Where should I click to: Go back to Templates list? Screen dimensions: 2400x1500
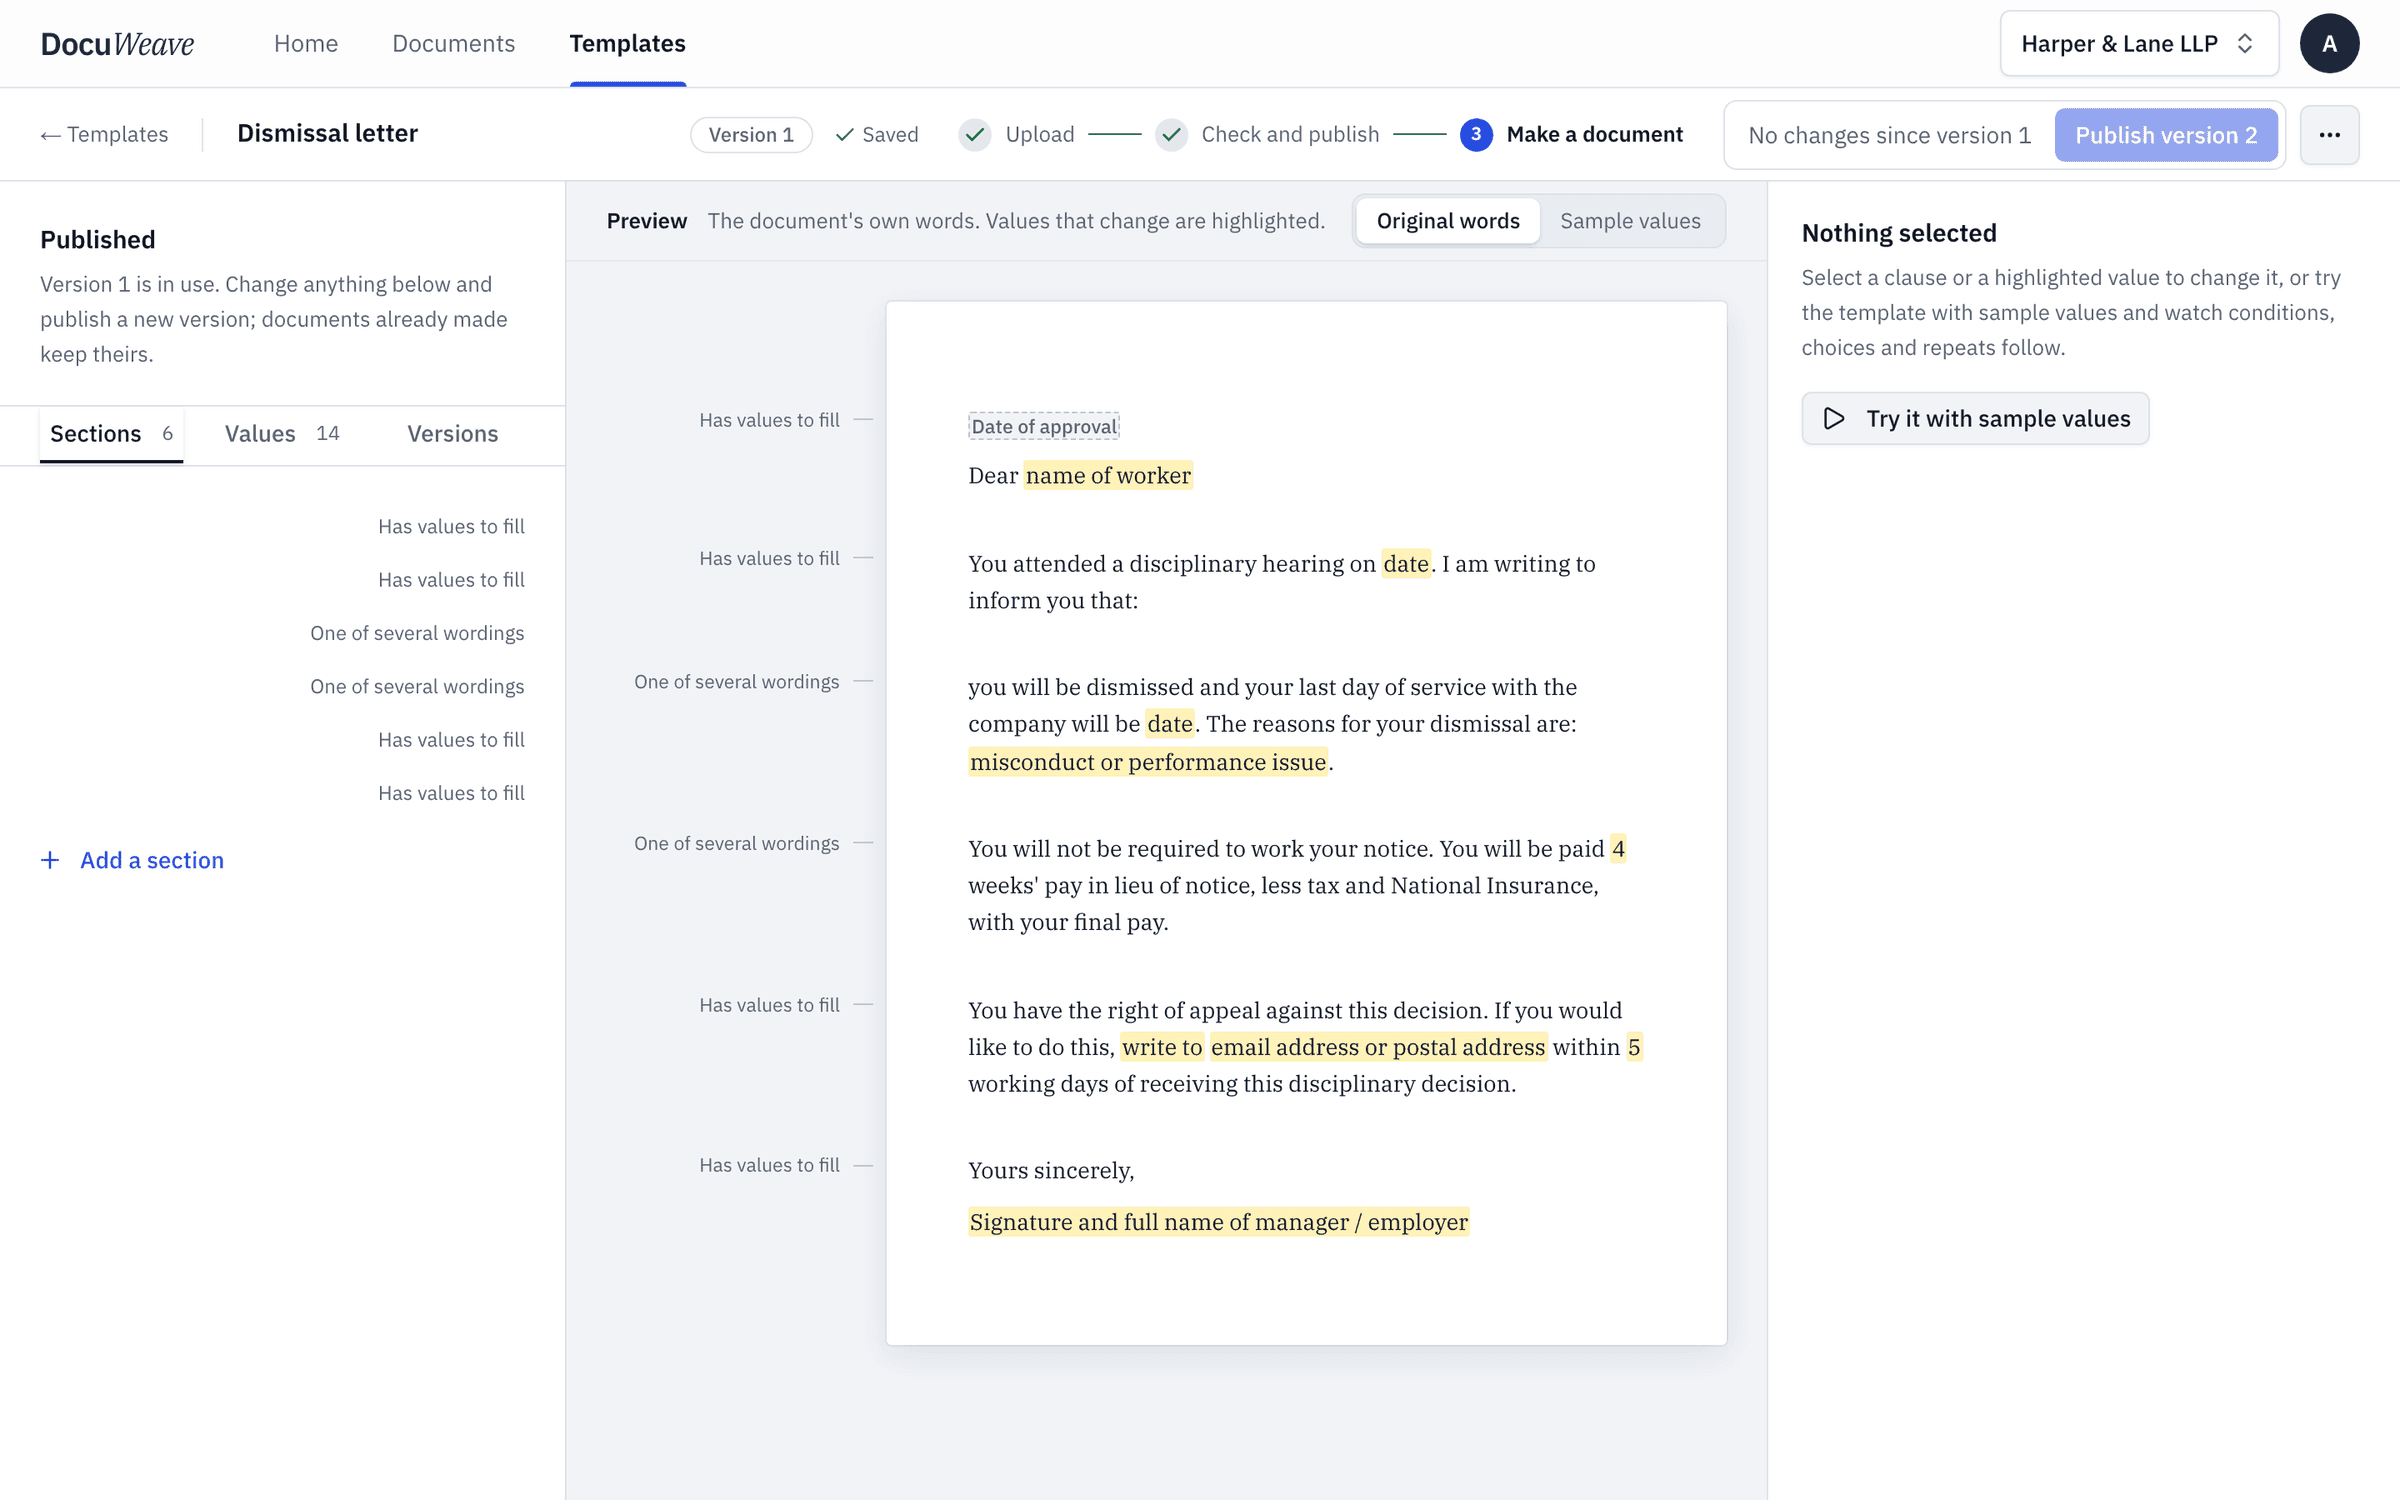click(104, 134)
